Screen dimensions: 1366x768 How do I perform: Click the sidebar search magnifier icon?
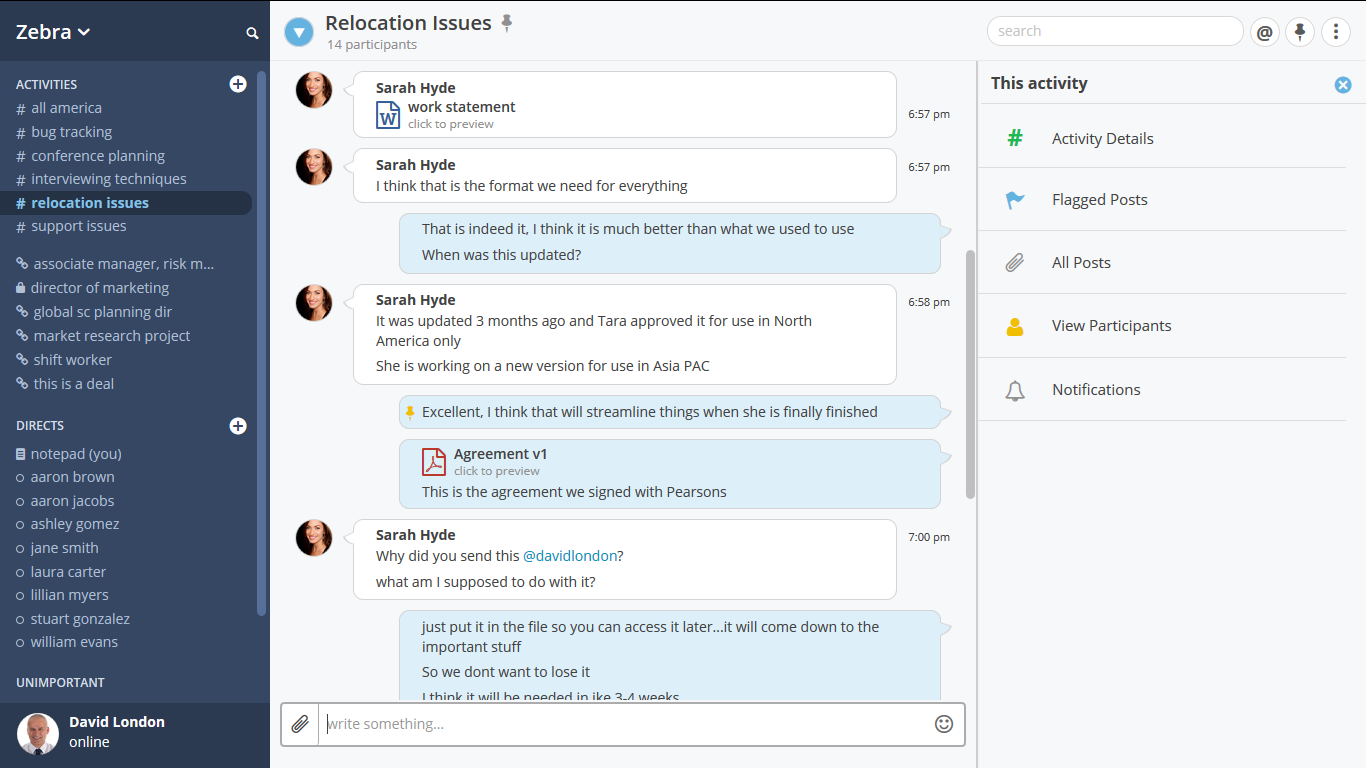click(x=252, y=33)
